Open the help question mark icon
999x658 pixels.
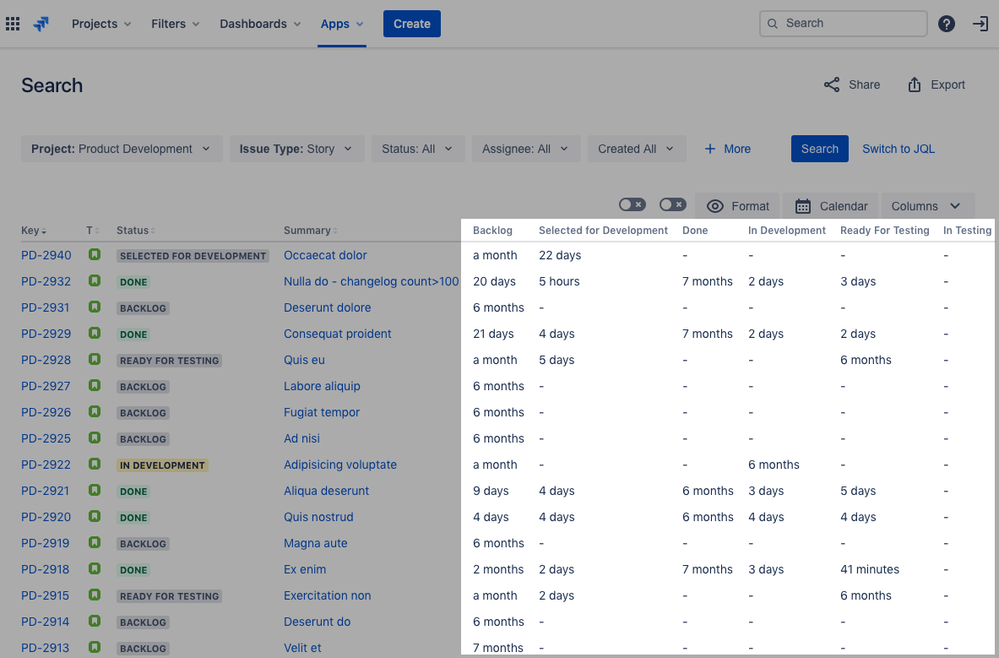pos(946,24)
